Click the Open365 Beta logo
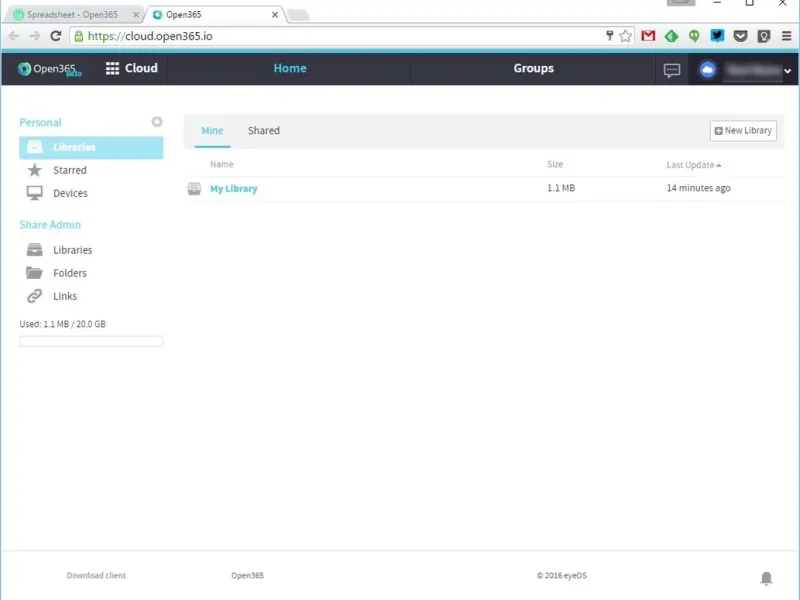 [x=49, y=69]
